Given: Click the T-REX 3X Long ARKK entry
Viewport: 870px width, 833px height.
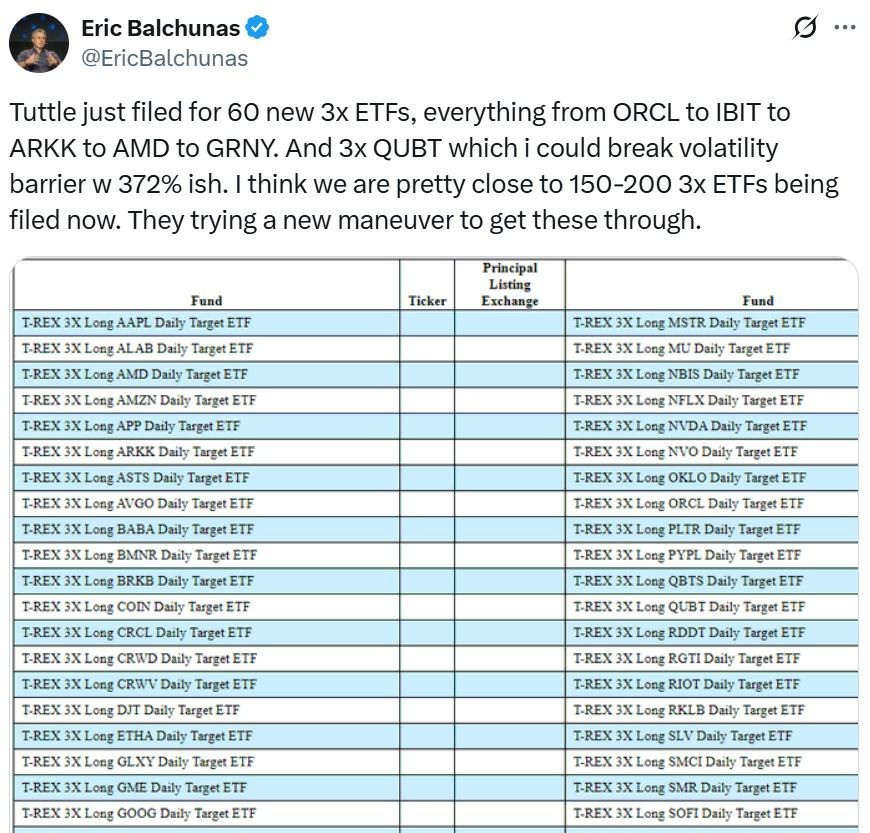Looking at the screenshot, I should [x=138, y=452].
